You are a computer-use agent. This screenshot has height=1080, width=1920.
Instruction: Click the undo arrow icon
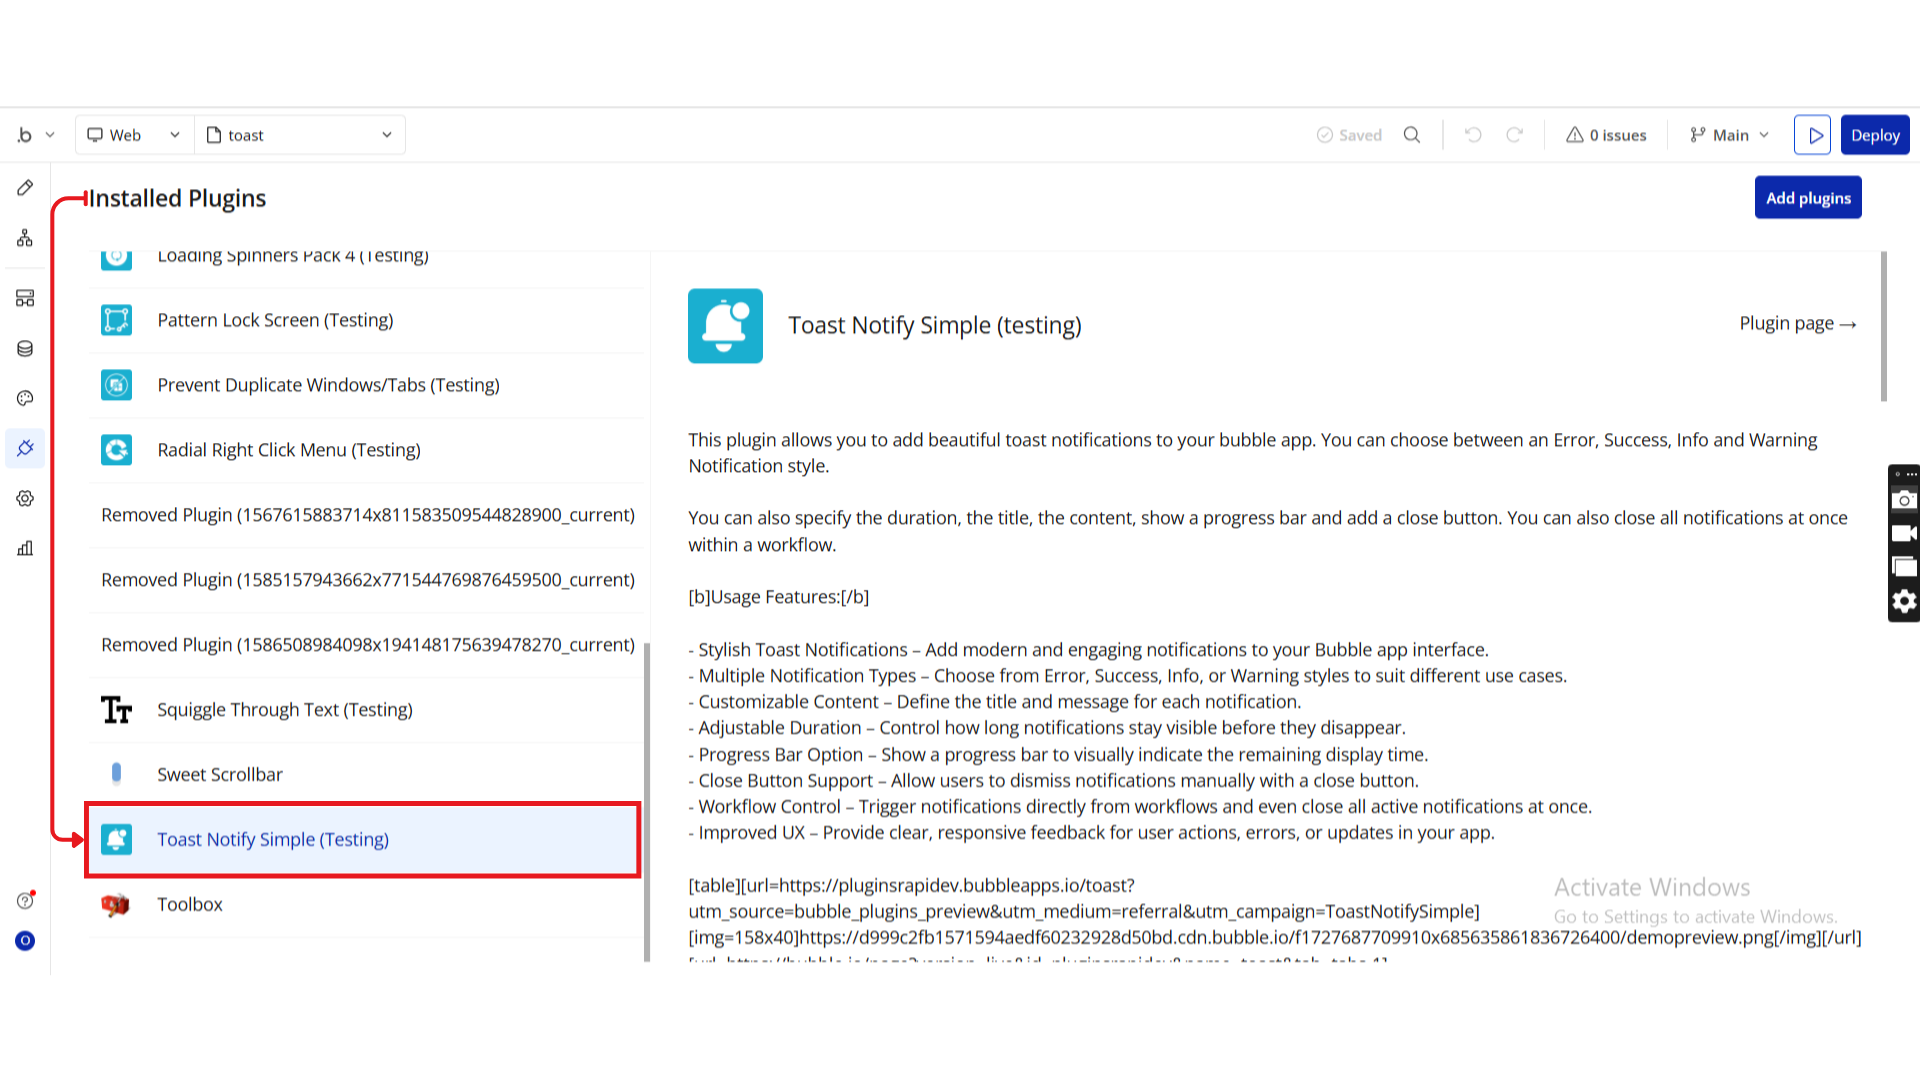point(1473,135)
